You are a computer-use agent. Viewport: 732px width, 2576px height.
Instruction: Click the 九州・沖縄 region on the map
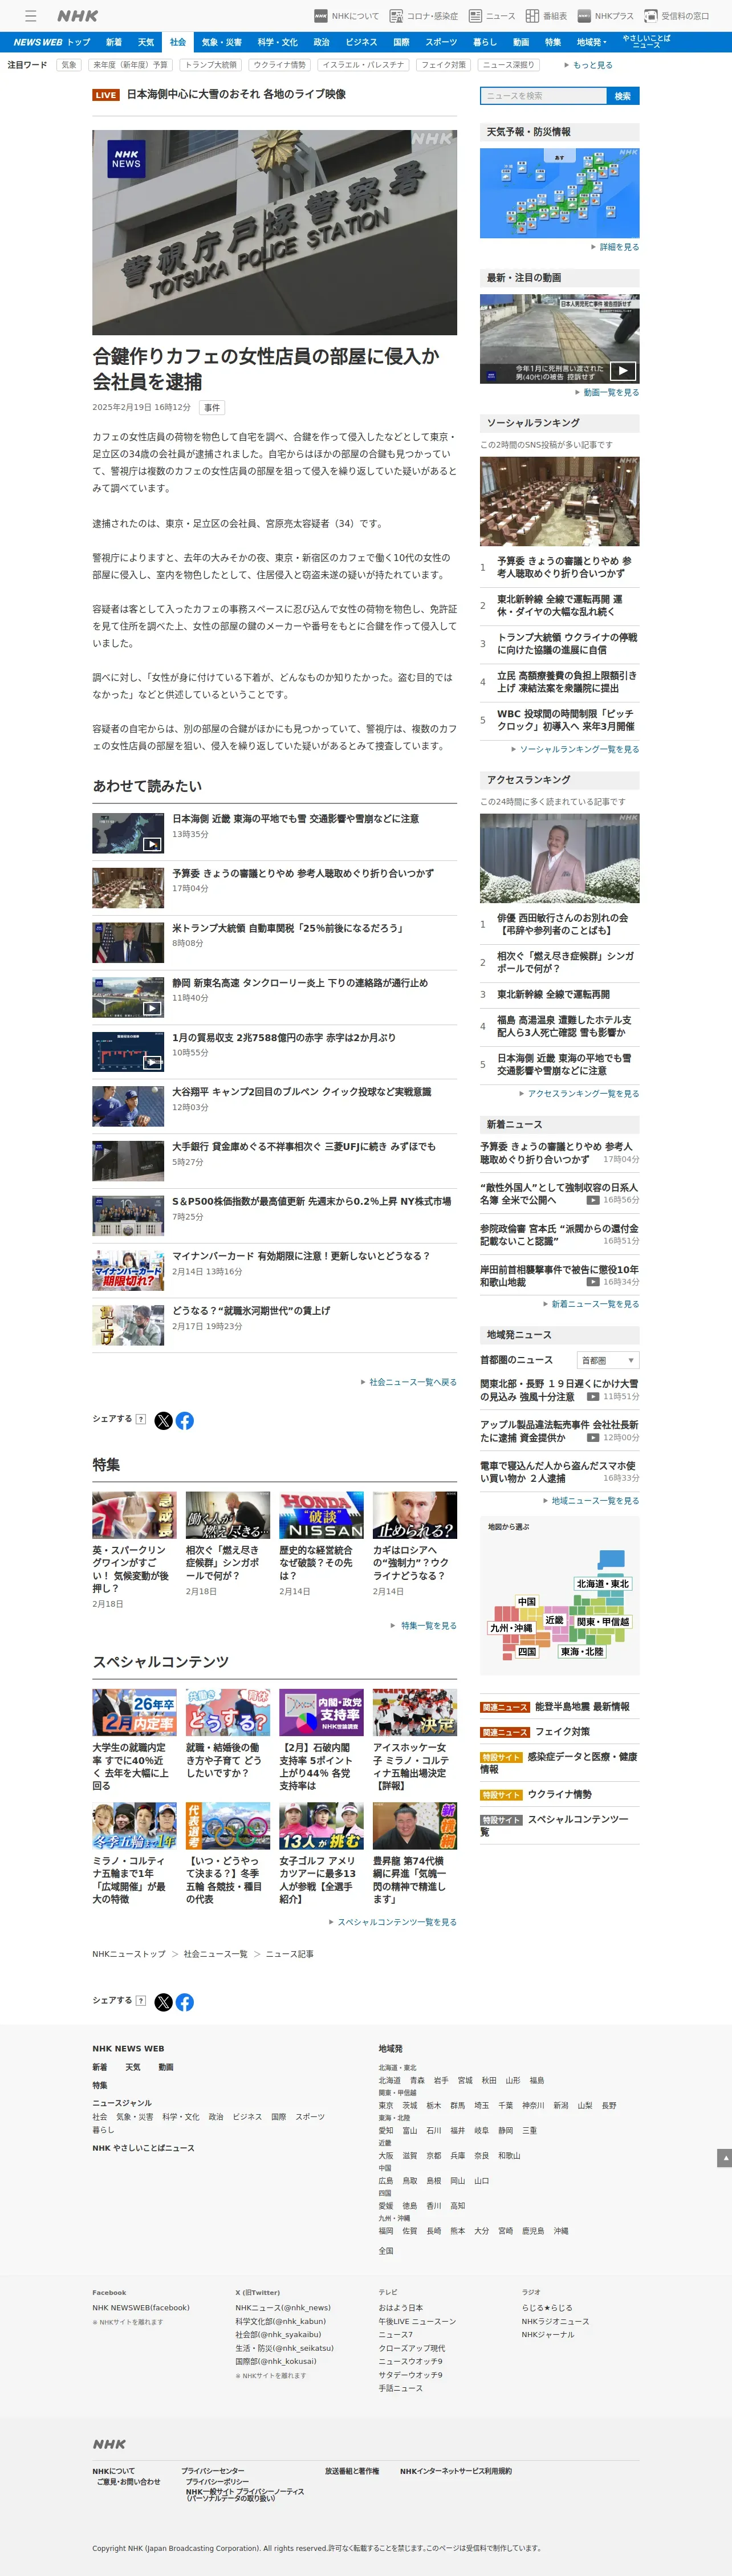[511, 1628]
